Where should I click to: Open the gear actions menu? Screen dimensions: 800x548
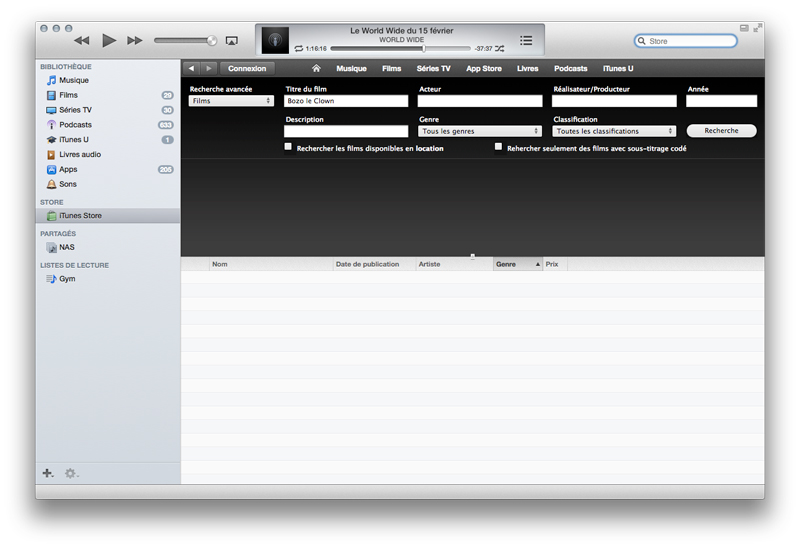71,474
